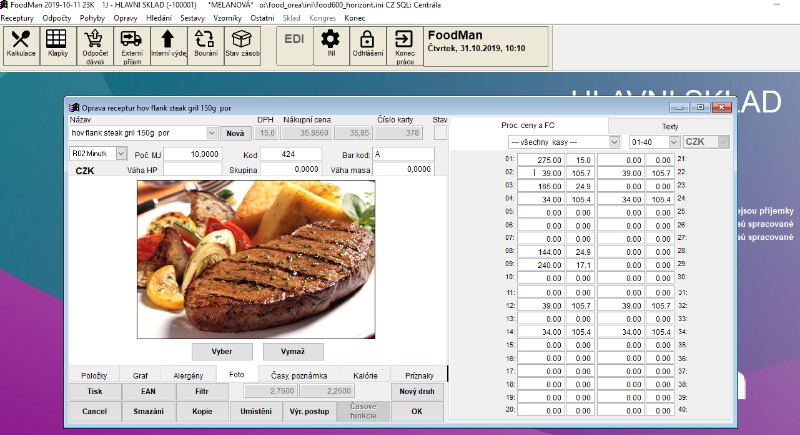The height and width of the screenshot is (435, 800).
Task: Click price row 01 value 275.00
Action: [541, 160]
